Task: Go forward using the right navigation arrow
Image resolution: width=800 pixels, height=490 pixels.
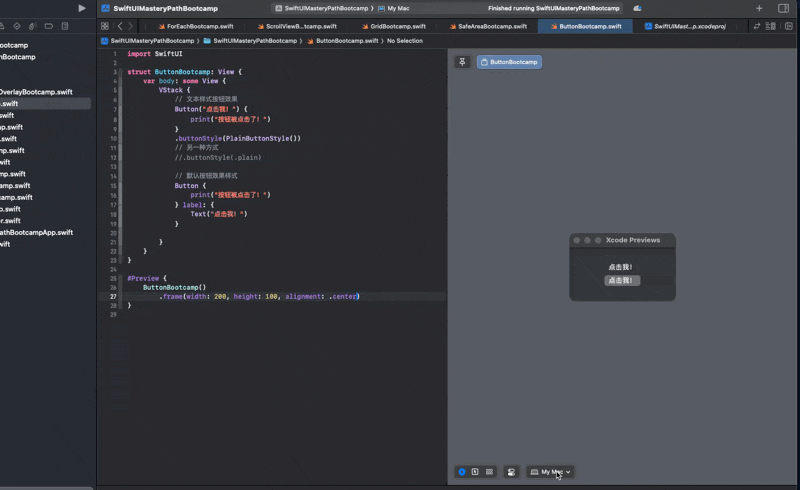Action: click(133, 26)
